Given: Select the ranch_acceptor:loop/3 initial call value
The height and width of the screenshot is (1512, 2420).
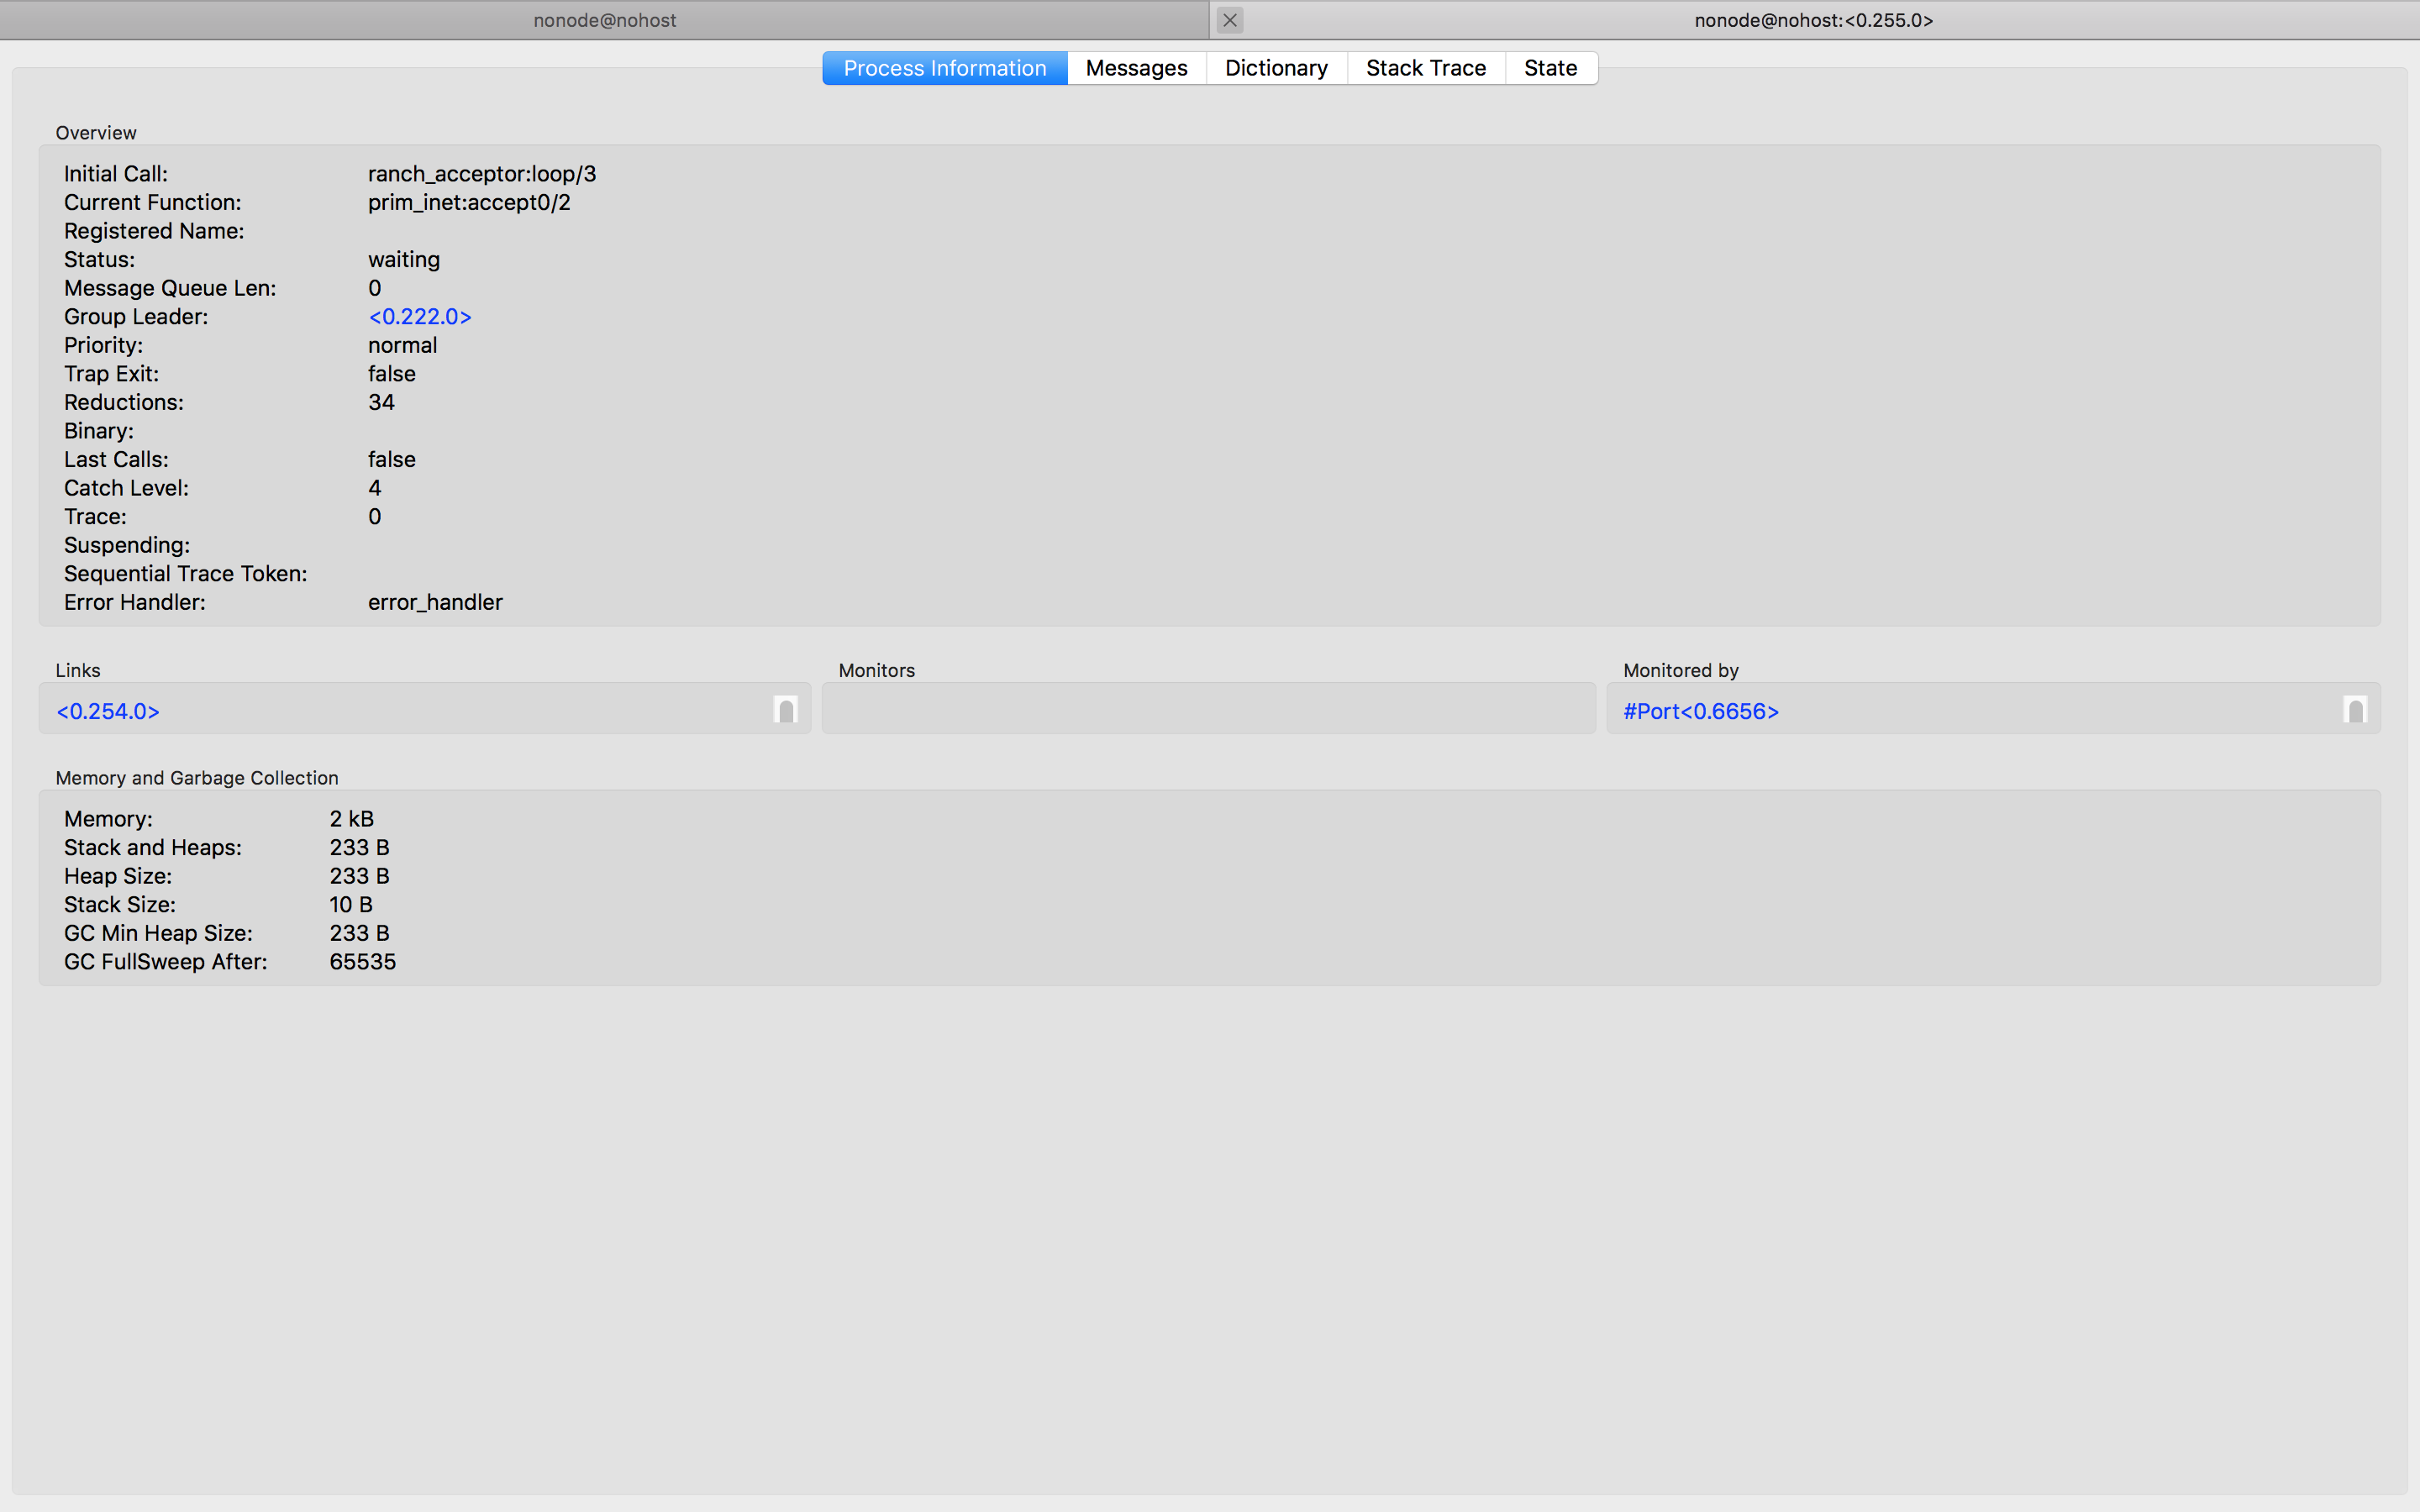Looking at the screenshot, I should tap(482, 174).
